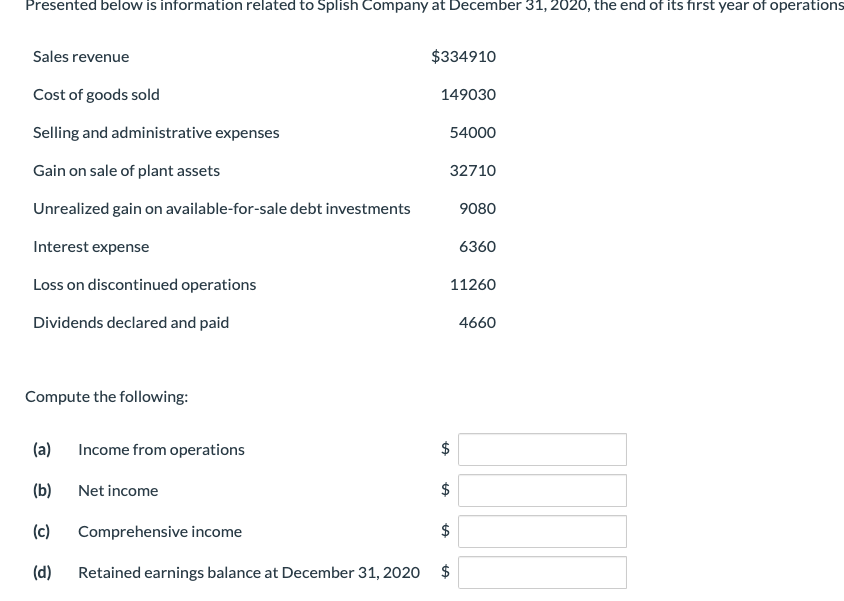Screen dimensions: 844x601
Task: Click the Loss on discontinued operations text
Action: click(144, 284)
